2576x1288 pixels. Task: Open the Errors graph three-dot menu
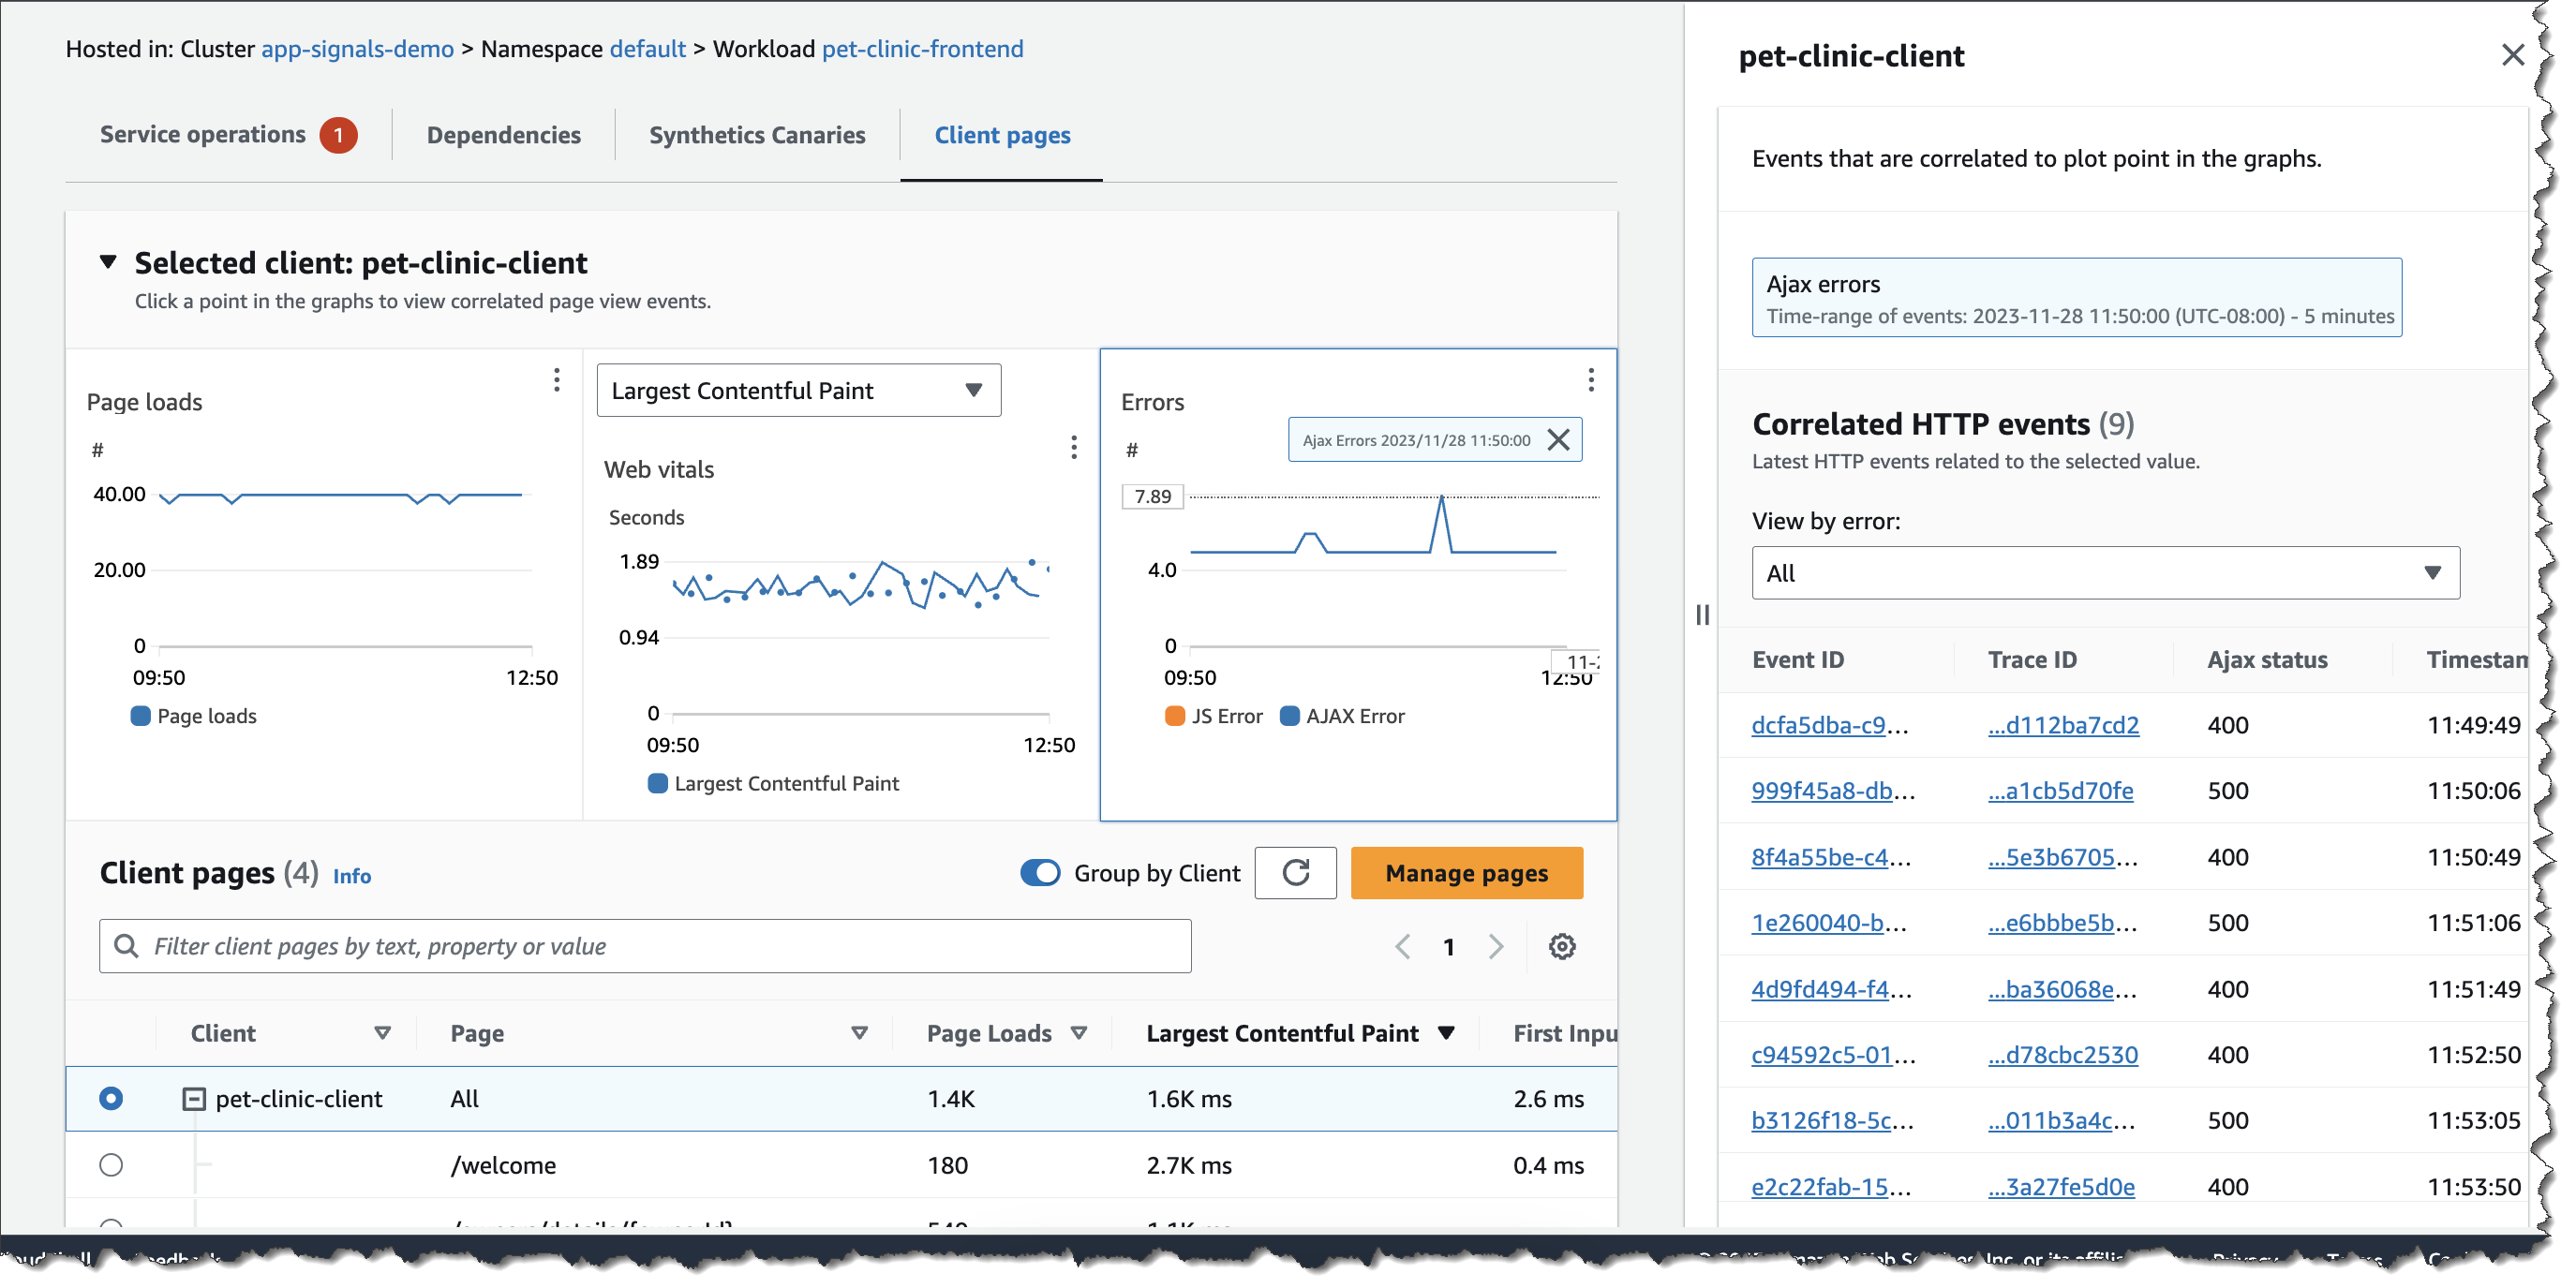coord(1591,380)
